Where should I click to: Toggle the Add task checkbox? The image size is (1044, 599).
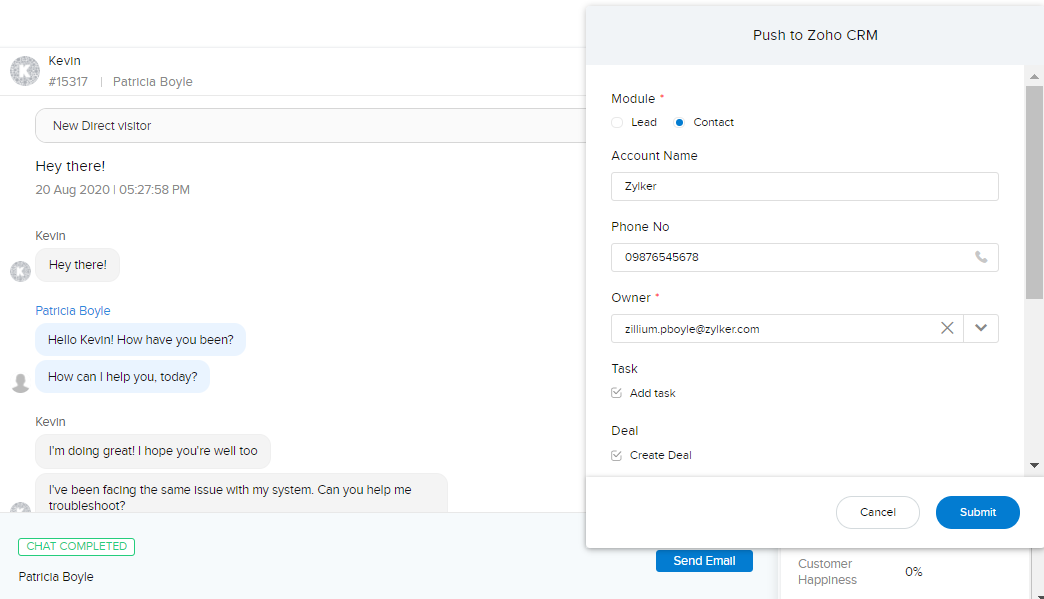click(617, 393)
